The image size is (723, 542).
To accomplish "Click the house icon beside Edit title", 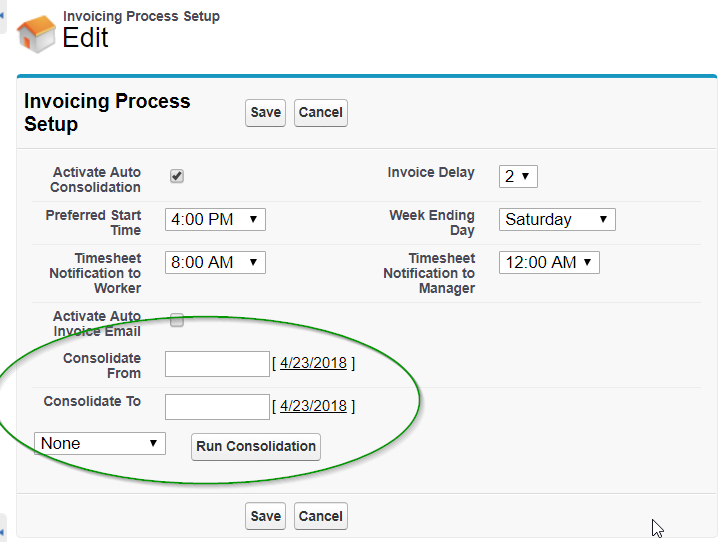I will pos(36,34).
